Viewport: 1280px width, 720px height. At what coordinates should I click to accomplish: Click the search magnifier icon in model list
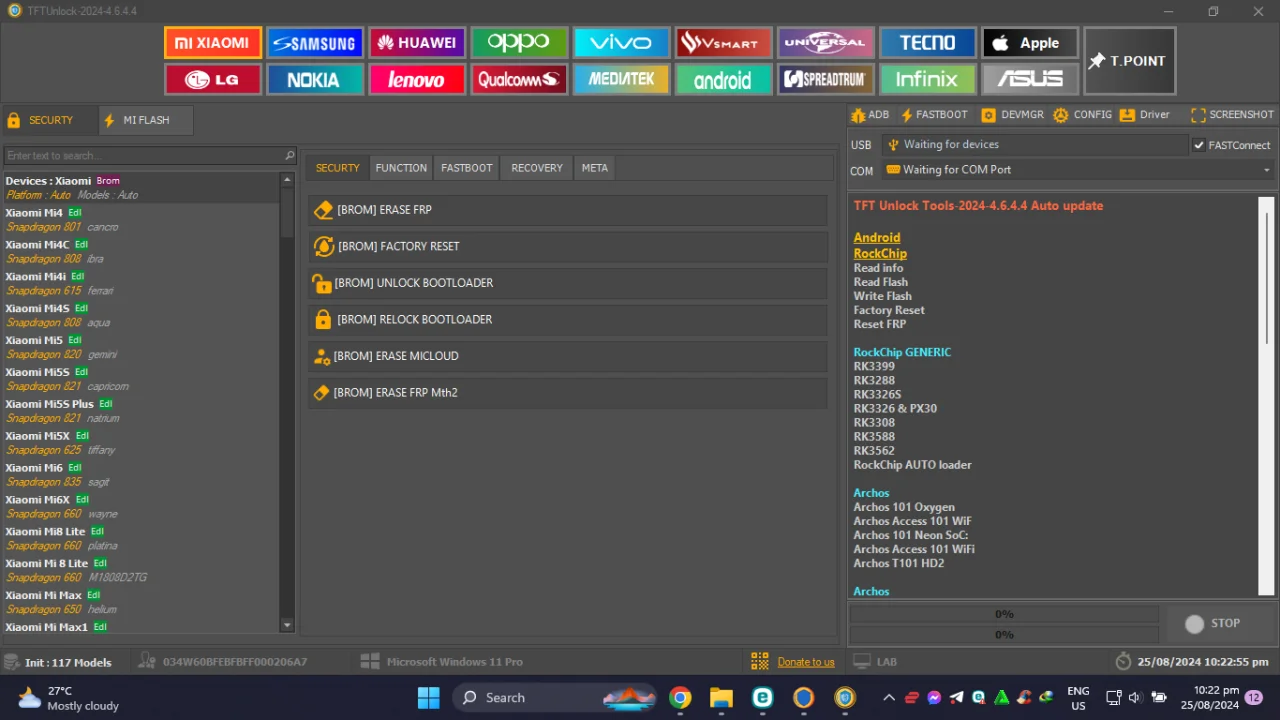290,156
